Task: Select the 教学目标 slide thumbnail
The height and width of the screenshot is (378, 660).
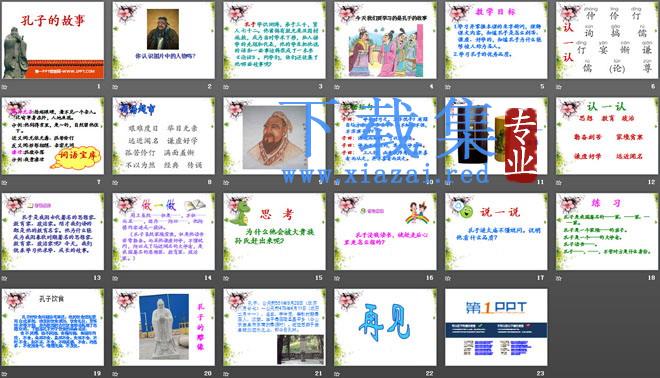Action: 496,40
